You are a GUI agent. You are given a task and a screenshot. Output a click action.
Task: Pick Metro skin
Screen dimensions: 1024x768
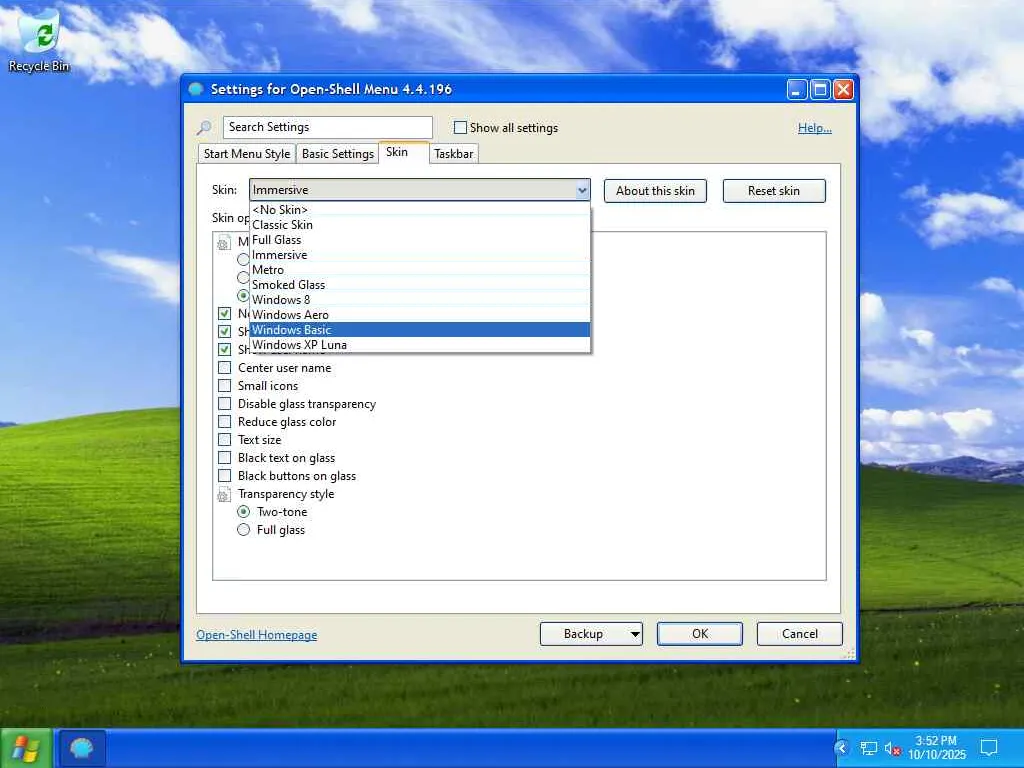coord(420,270)
